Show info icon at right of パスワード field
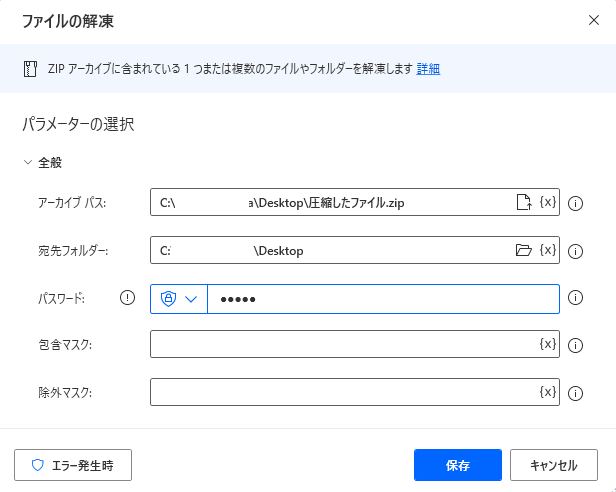 point(575,297)
